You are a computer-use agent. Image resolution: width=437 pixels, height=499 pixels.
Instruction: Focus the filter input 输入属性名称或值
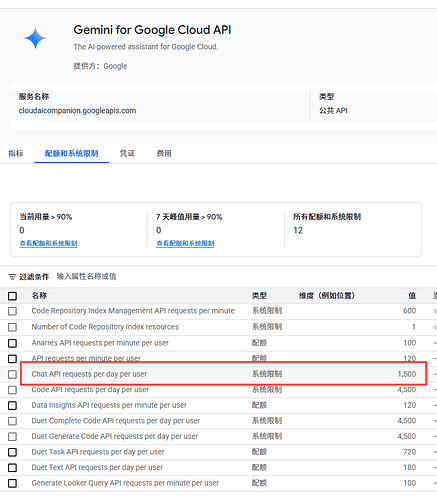pyautogui.click(x=86, y=276)
